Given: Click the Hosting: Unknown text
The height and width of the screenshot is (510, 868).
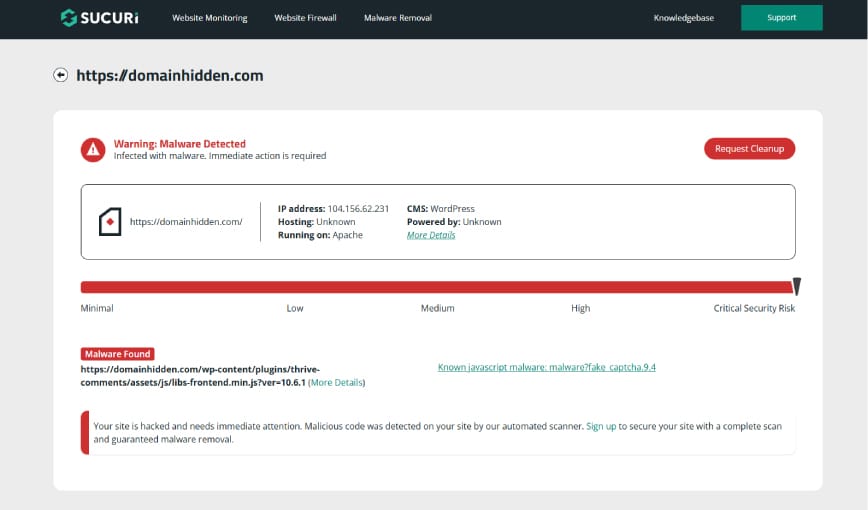Looking at the screenshot, I should 317,221.
